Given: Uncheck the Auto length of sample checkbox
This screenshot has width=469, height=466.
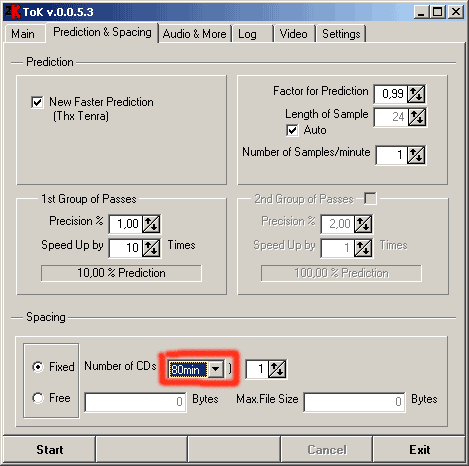Looking at the screenshot, I should click(x=292, y=130).
